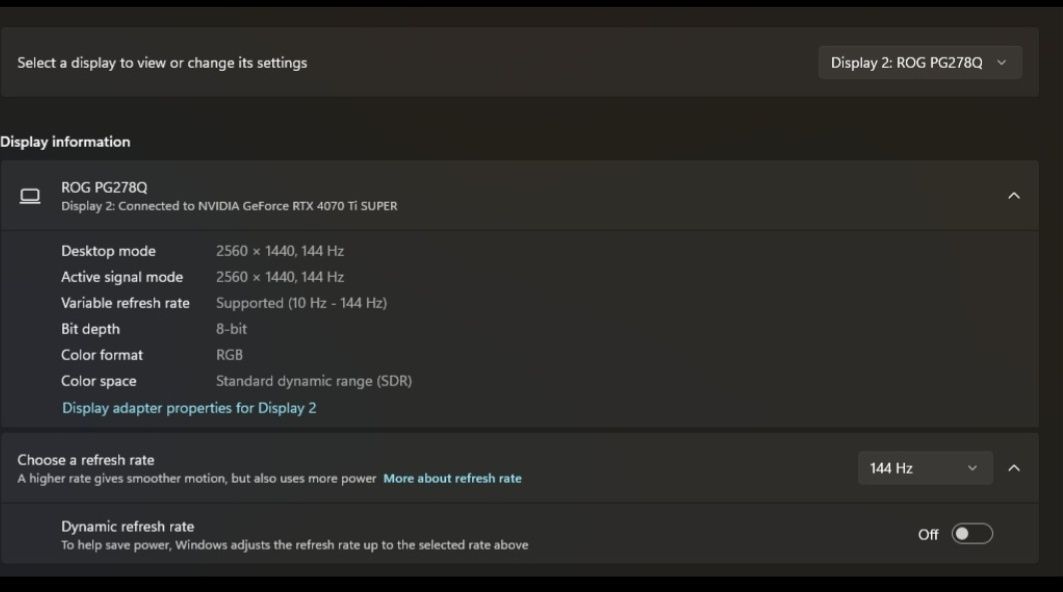This screenshot has width=1063, height=592.
Task: Select the Active signal mode value
Action: [279, 277]
